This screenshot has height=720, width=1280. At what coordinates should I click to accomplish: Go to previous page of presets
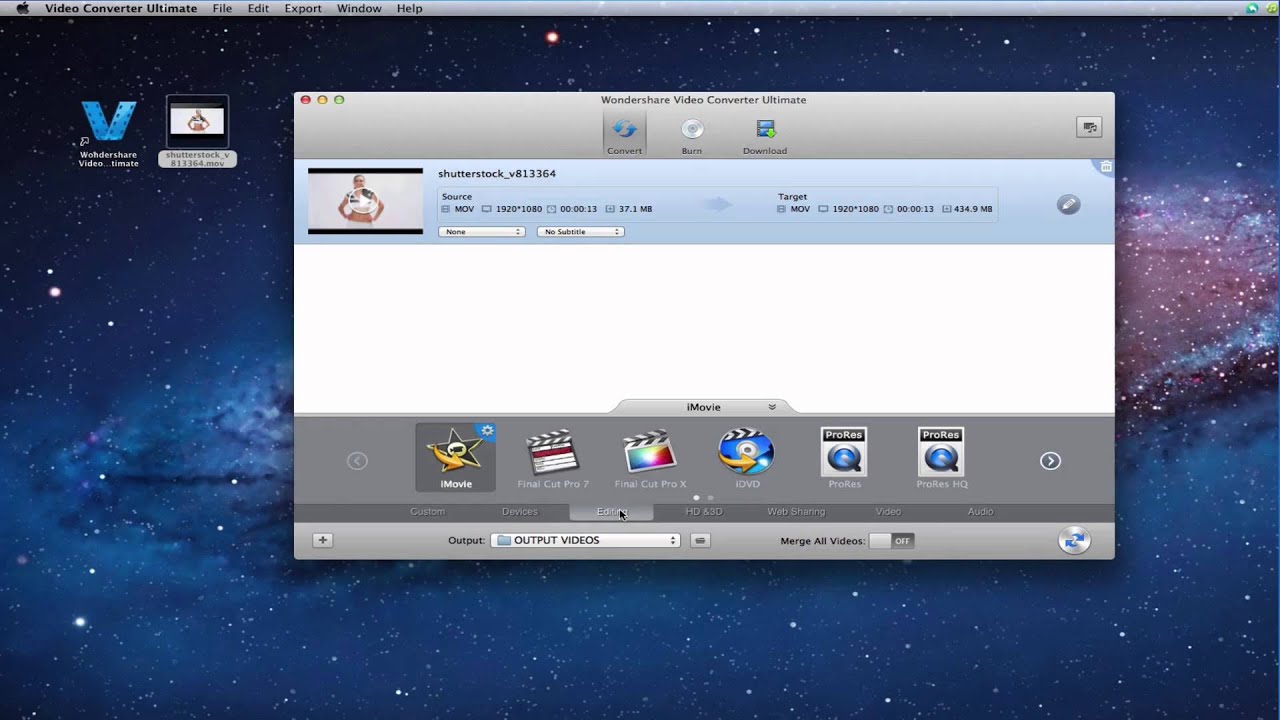pyautogui.click(x=357, y=461)
